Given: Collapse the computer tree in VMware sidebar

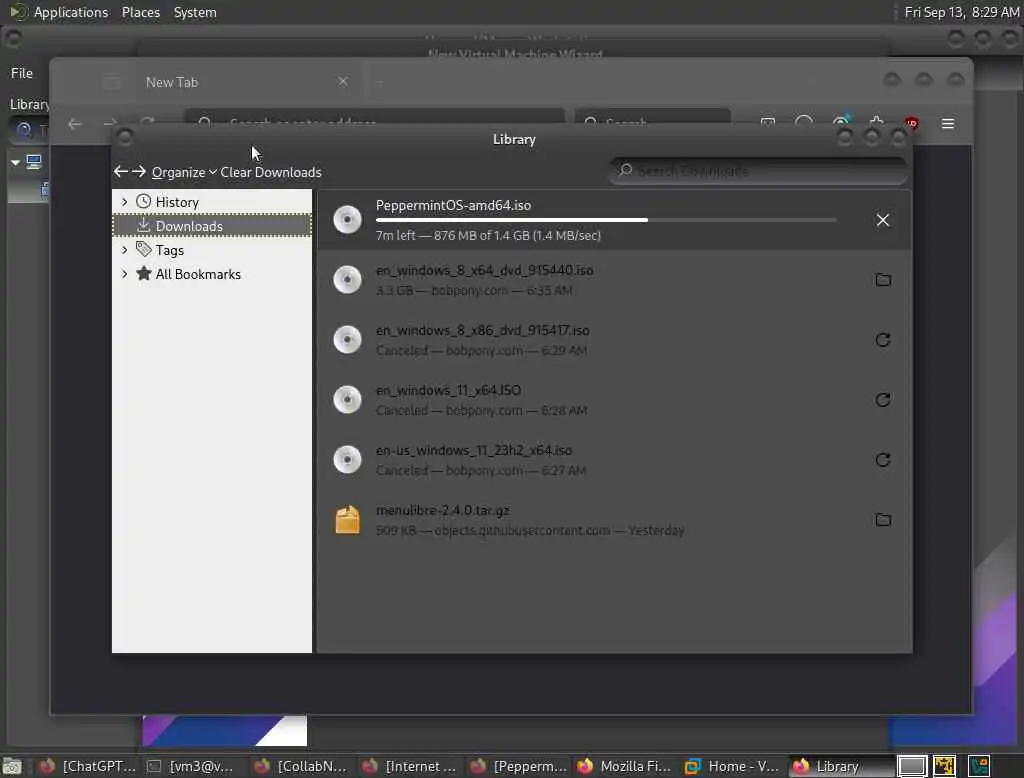Looking at the screenshot, I should 15,162.
